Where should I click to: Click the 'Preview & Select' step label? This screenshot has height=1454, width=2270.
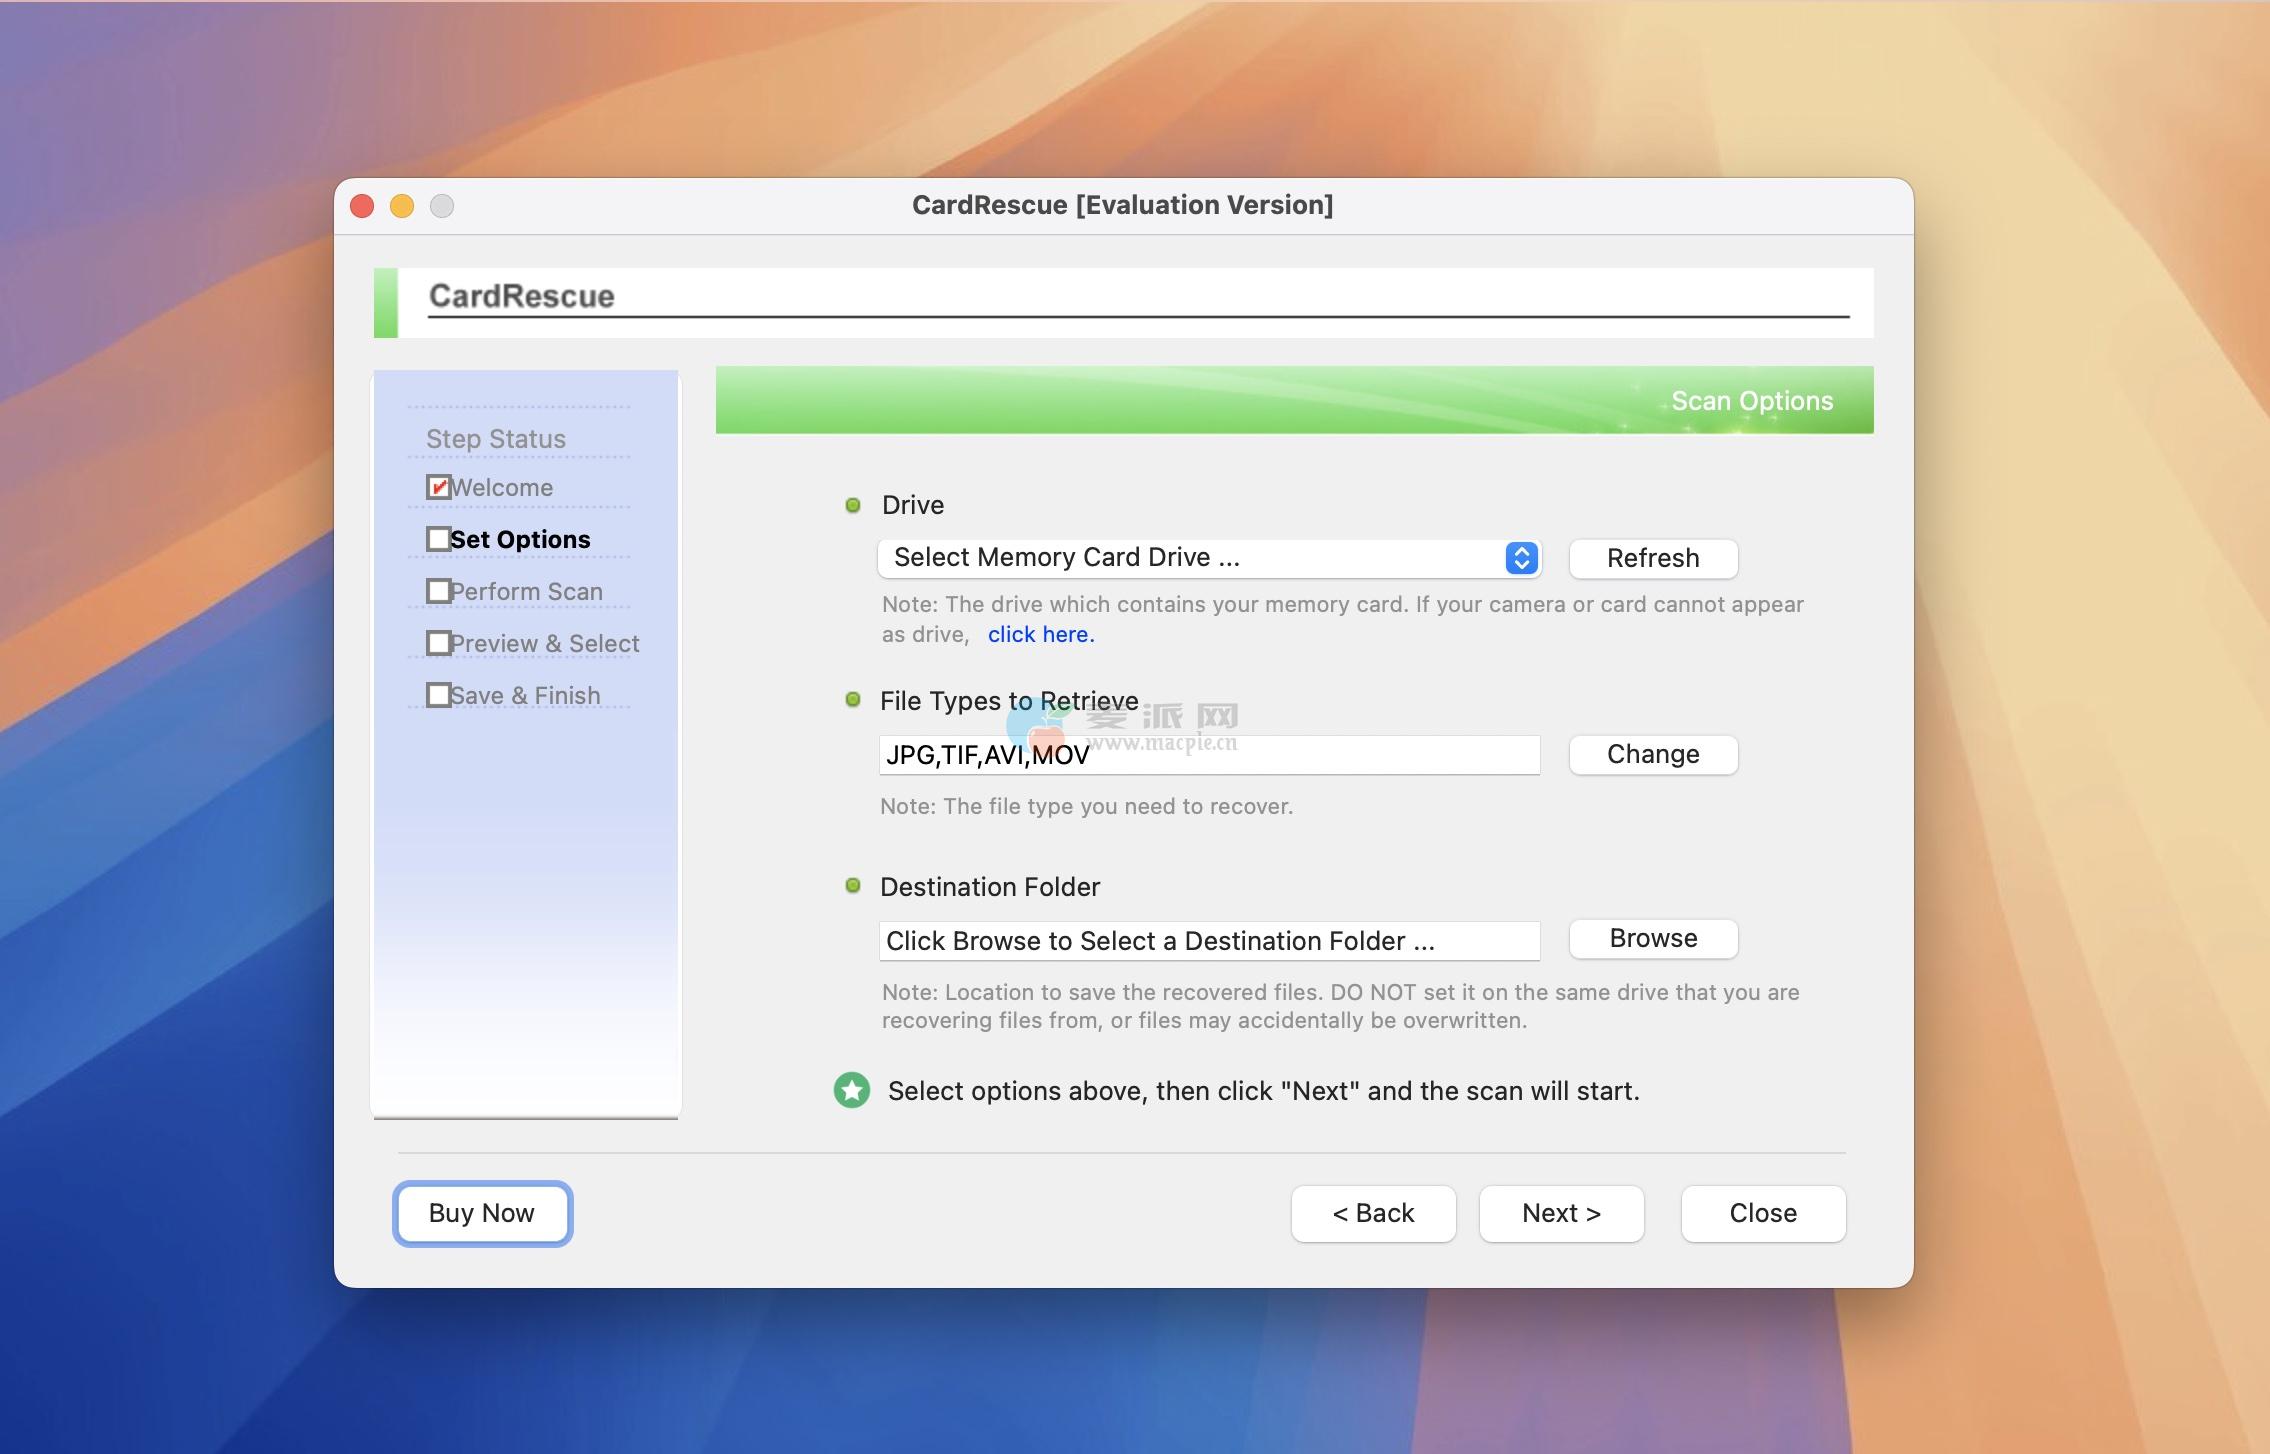pyautogui.click(x=545, y=644)
